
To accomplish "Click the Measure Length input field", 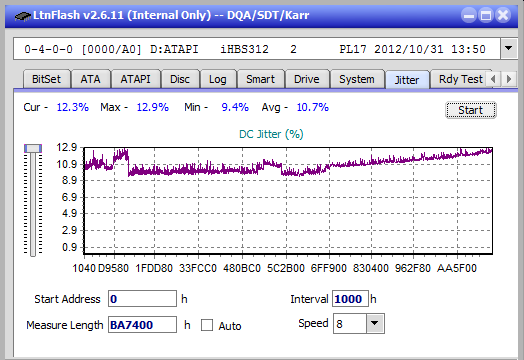I will (142, 325).
